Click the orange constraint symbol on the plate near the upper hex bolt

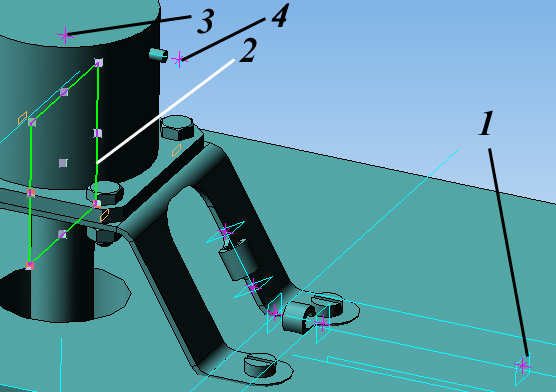(176, 150)
